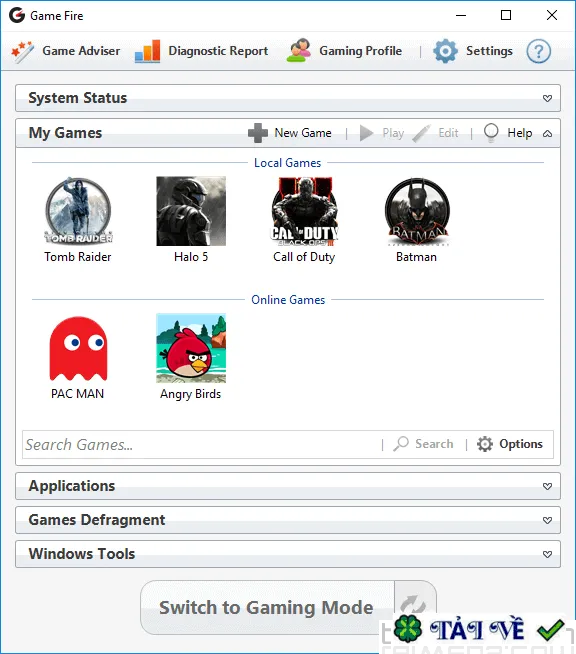Screen dimensions: 576x654
Task: Focus the Search Games input field
Action: pos(202,445)
